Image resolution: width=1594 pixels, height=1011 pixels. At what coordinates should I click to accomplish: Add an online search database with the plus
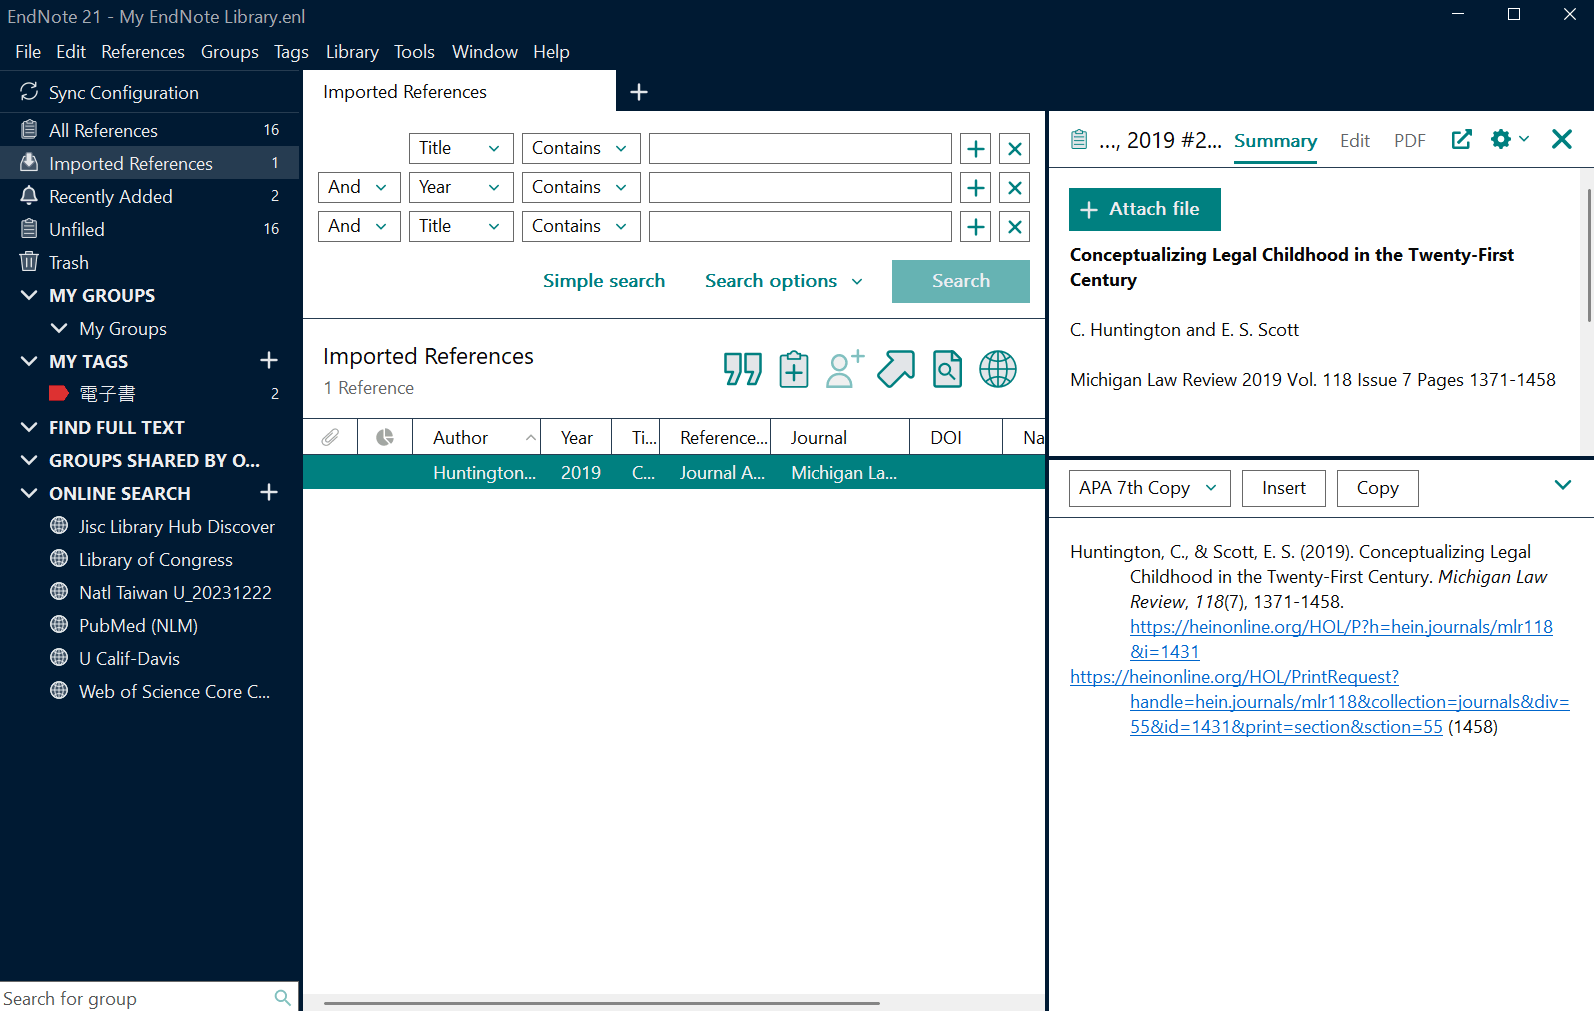point(269,492)
